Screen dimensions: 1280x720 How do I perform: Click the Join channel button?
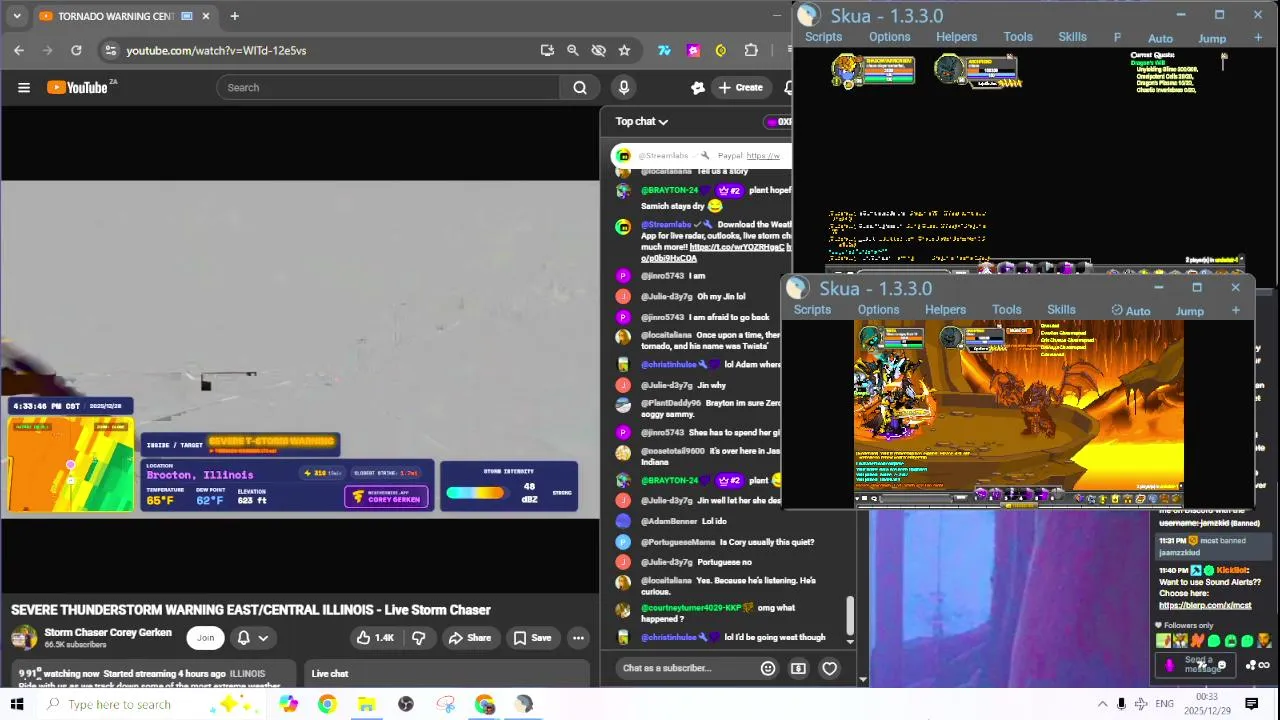(205, 637)
